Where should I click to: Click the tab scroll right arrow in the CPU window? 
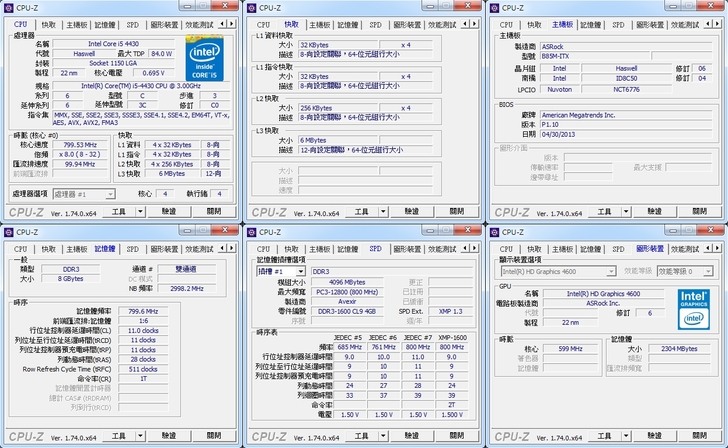[231, 24]
